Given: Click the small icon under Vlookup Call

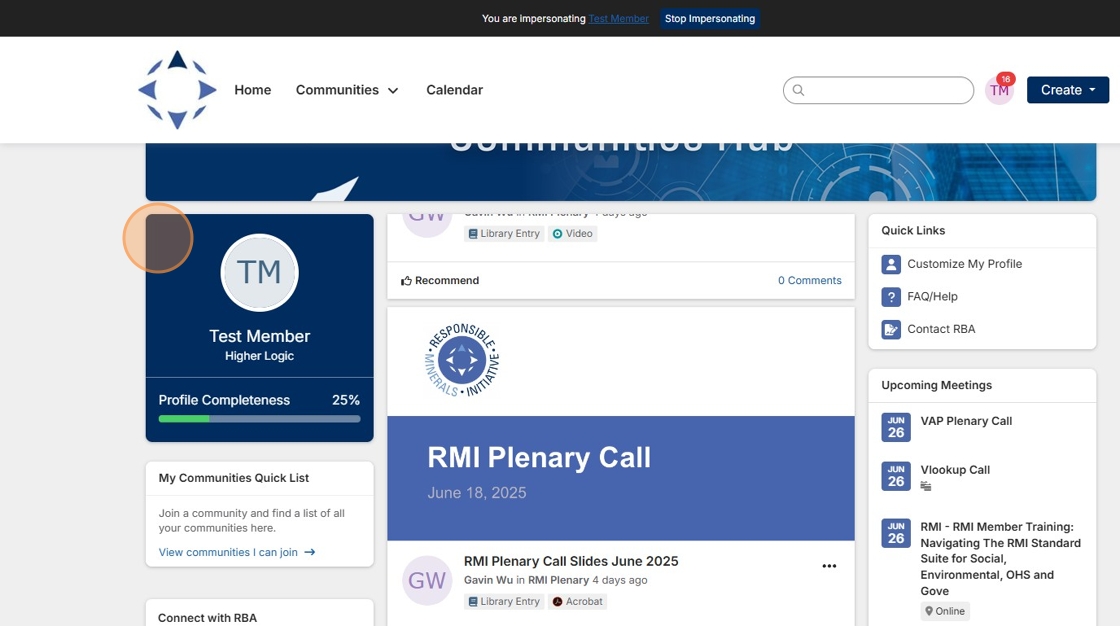Looking at the screenshot, I should coord(926,487).
